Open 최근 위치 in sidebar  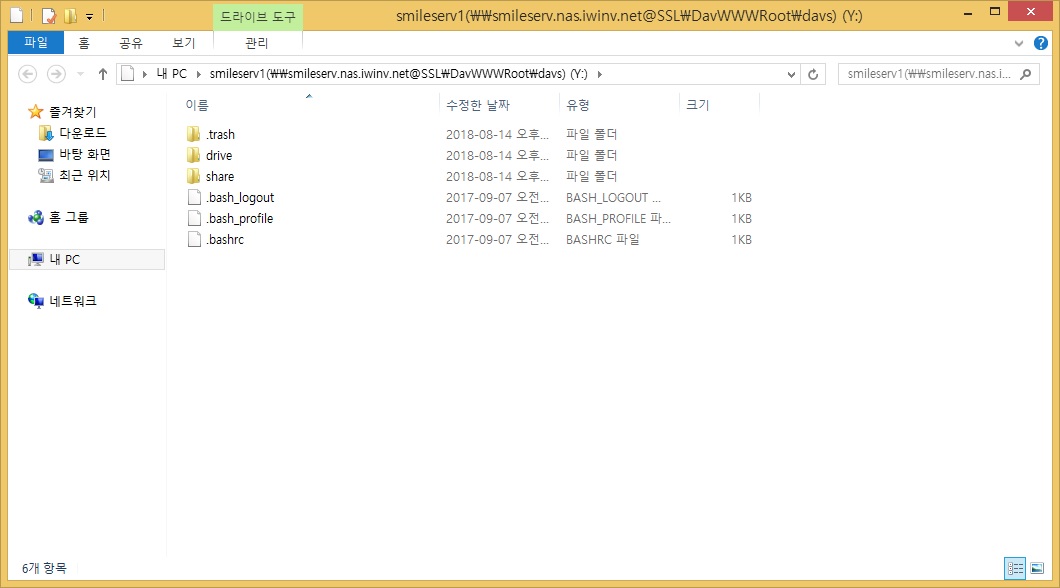tap(85, 175)
